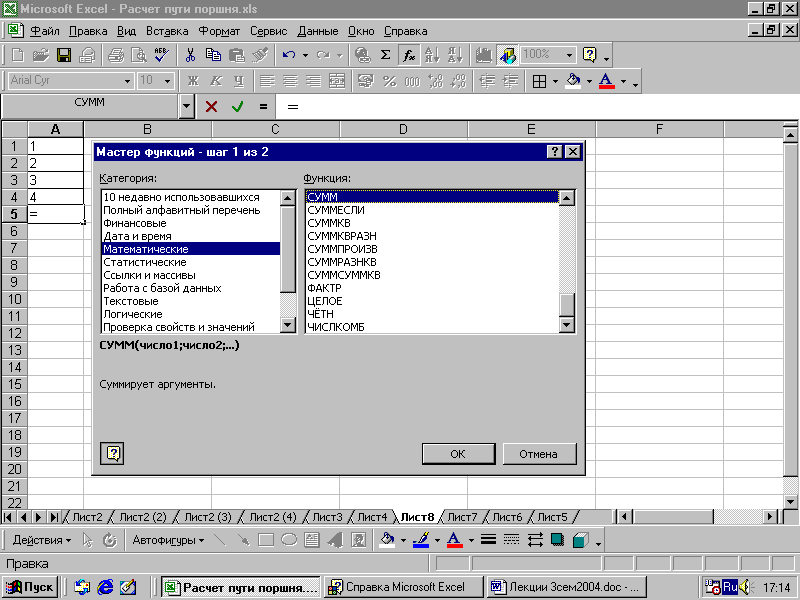The width and height of the screenshot is (800, 600).
Task: Click the dialog's help assistant icon
Action: tap(113, 453)
